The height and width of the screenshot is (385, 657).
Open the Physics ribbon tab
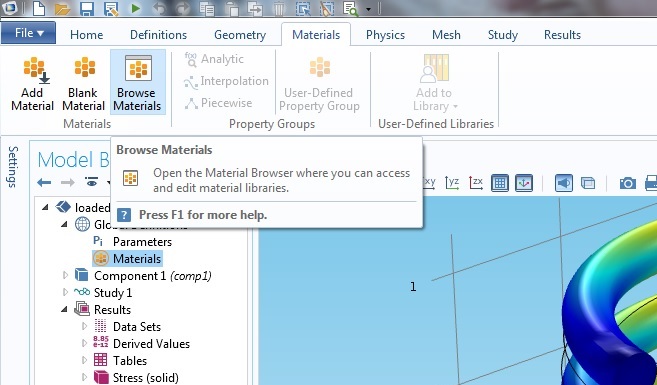[x=385, y=35]
